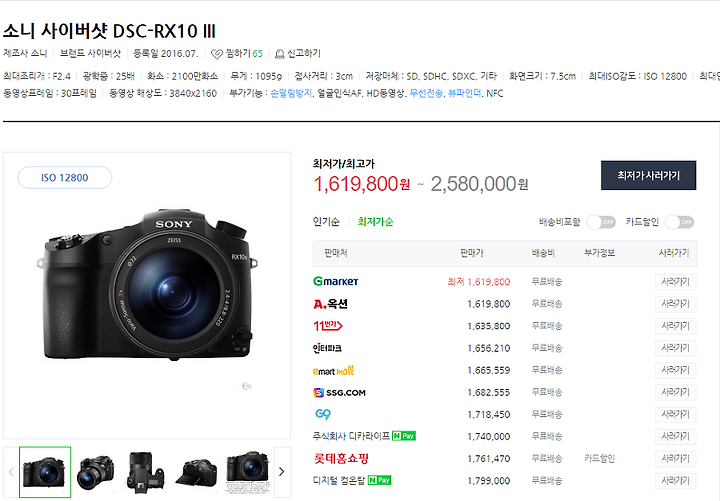Click 사러가기 in the emart mall row

pos(675,370)
